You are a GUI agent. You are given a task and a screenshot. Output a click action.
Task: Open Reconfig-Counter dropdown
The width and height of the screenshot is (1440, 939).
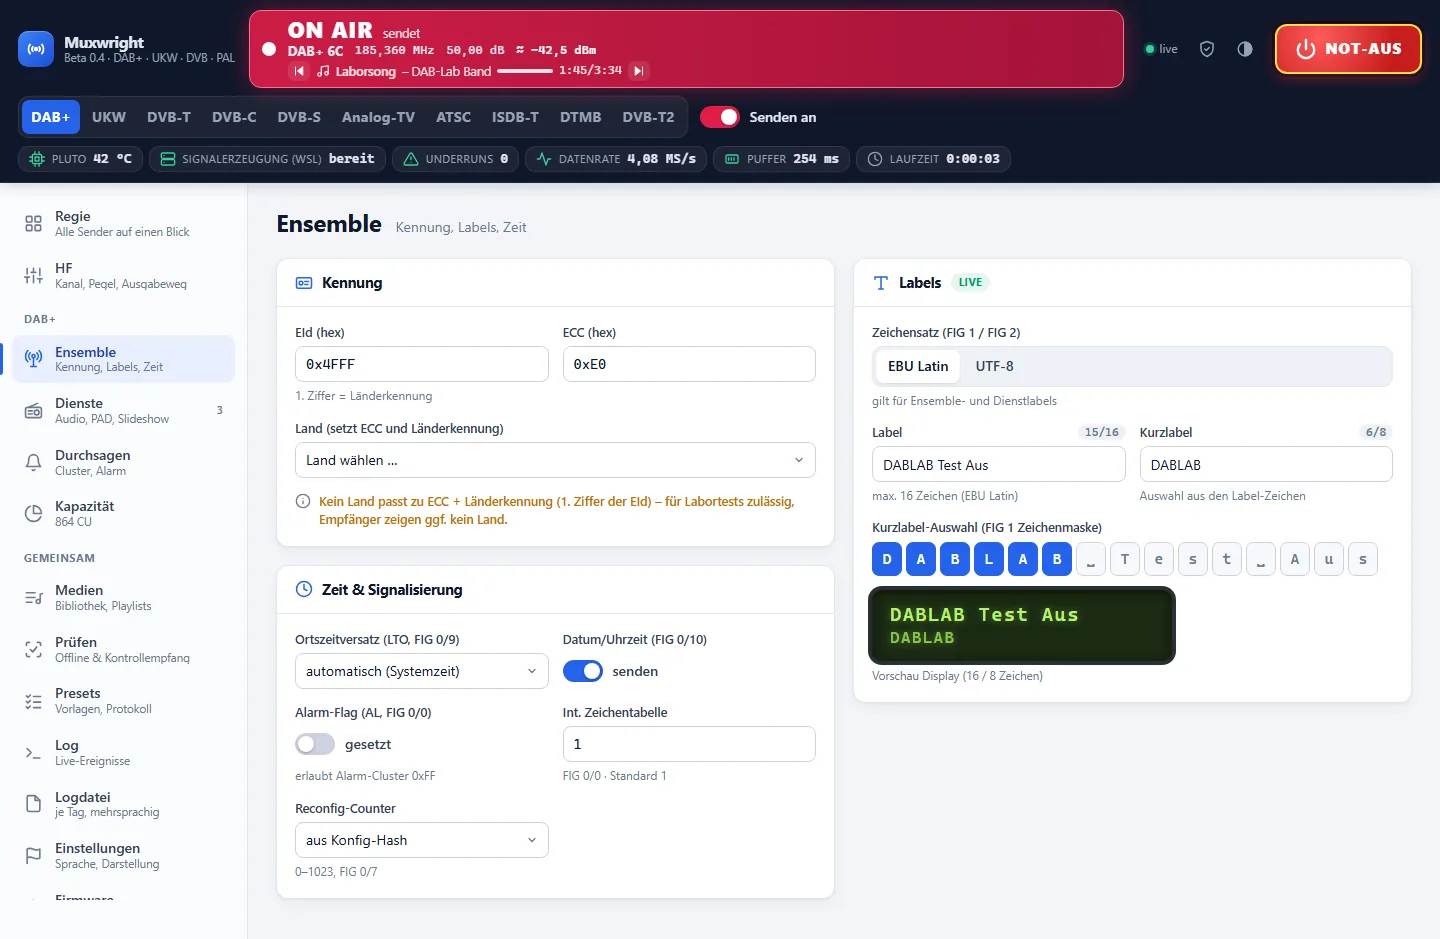[421, 840]
